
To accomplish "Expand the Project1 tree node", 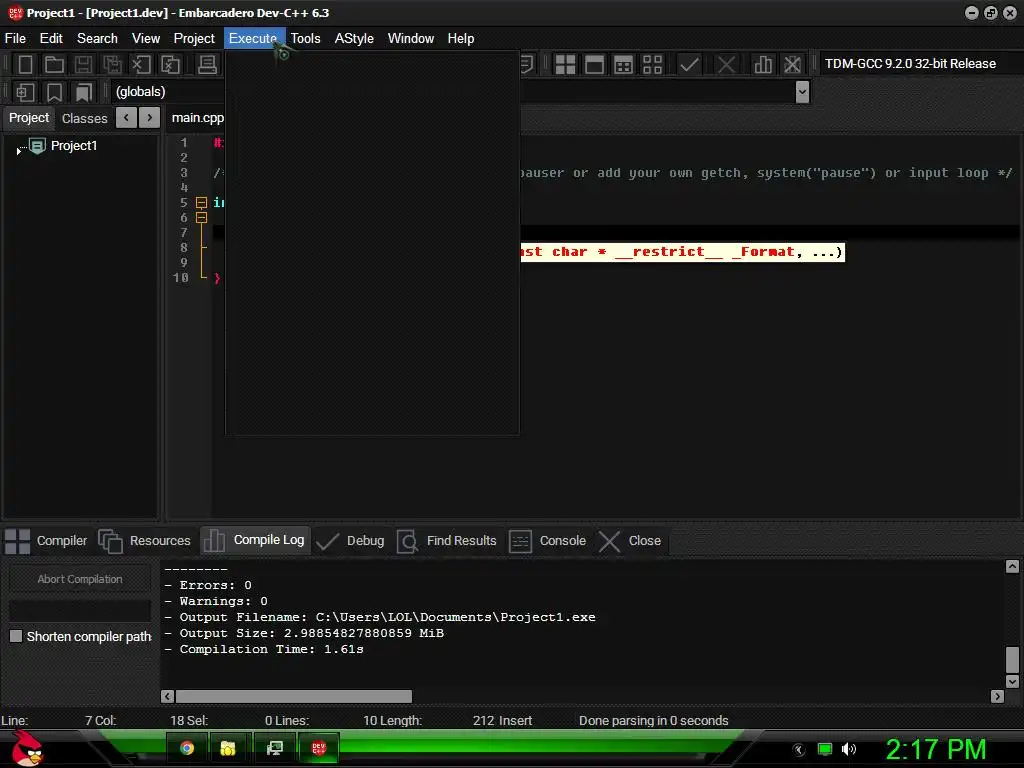I will pyautogui.click(x=19, y=151).
